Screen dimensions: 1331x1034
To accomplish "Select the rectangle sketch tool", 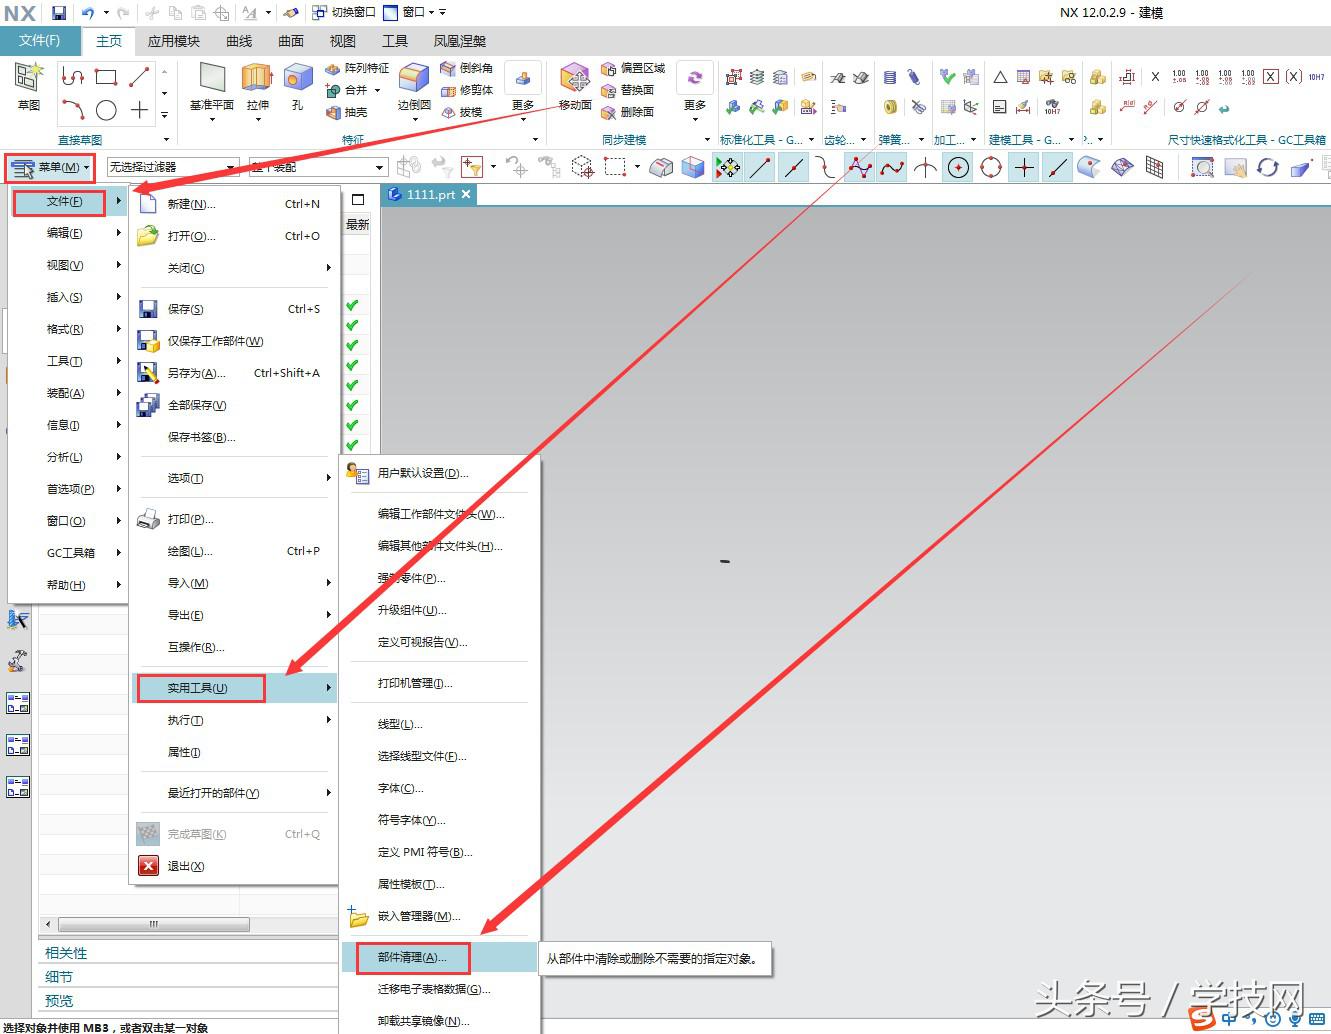I will point(106,77).
